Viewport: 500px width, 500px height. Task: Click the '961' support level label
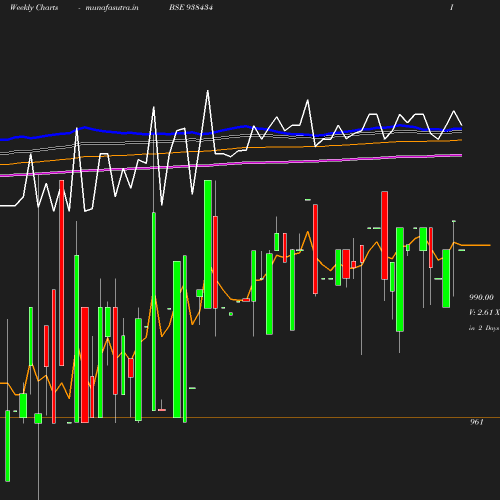click(477, 422)
